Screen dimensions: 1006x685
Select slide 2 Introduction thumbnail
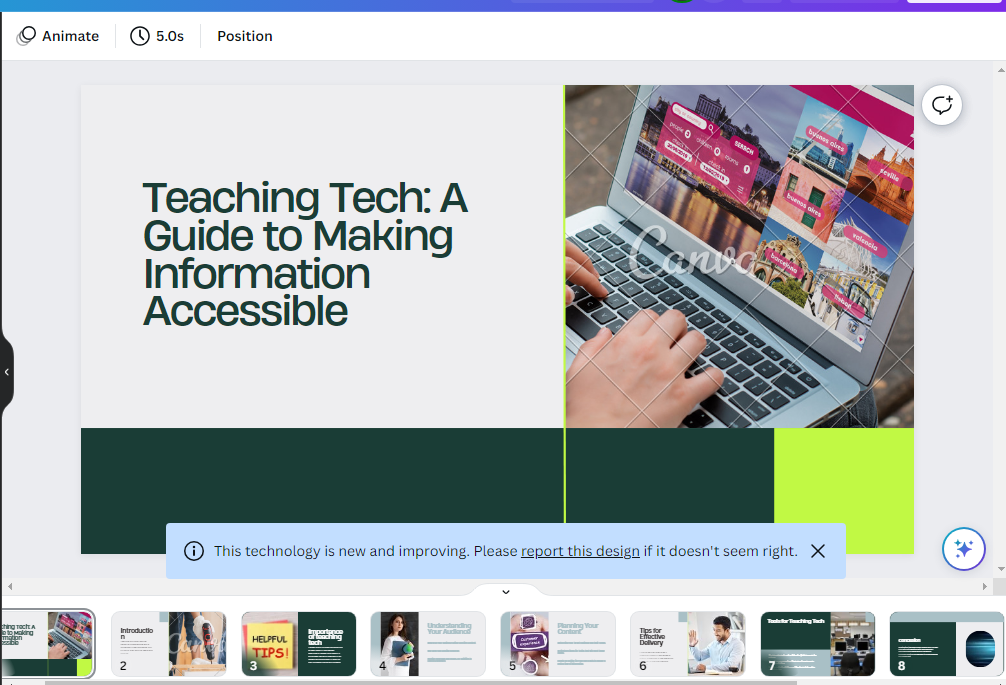coord(169,644)
